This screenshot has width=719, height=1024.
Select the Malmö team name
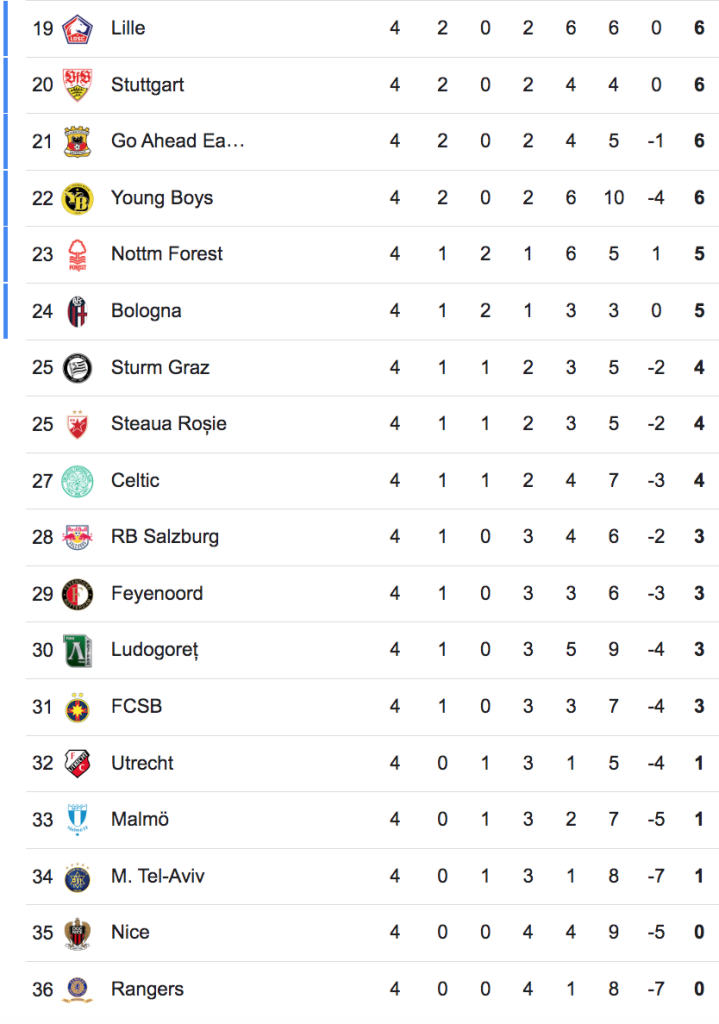pyautogui.click(x=140, y=820)
